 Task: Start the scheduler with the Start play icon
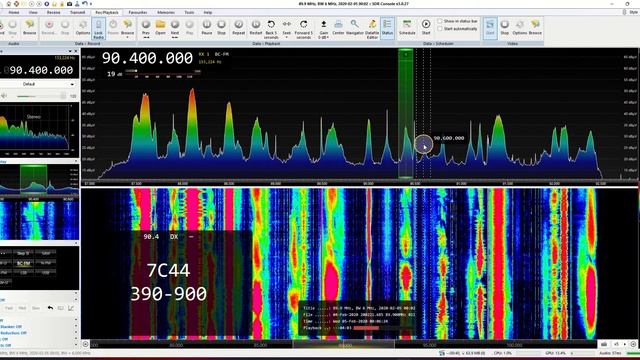pyautogui.click(x=426, y=28)
